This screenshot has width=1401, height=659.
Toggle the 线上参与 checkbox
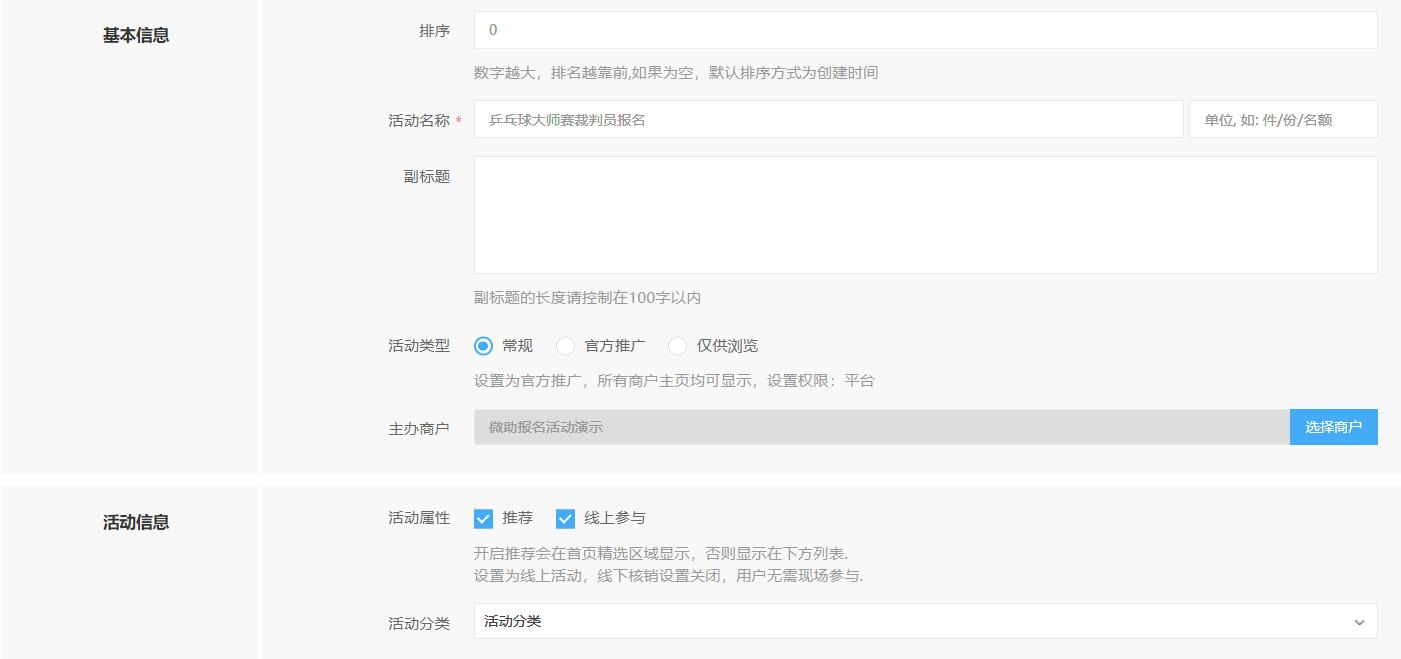[566, 518]
